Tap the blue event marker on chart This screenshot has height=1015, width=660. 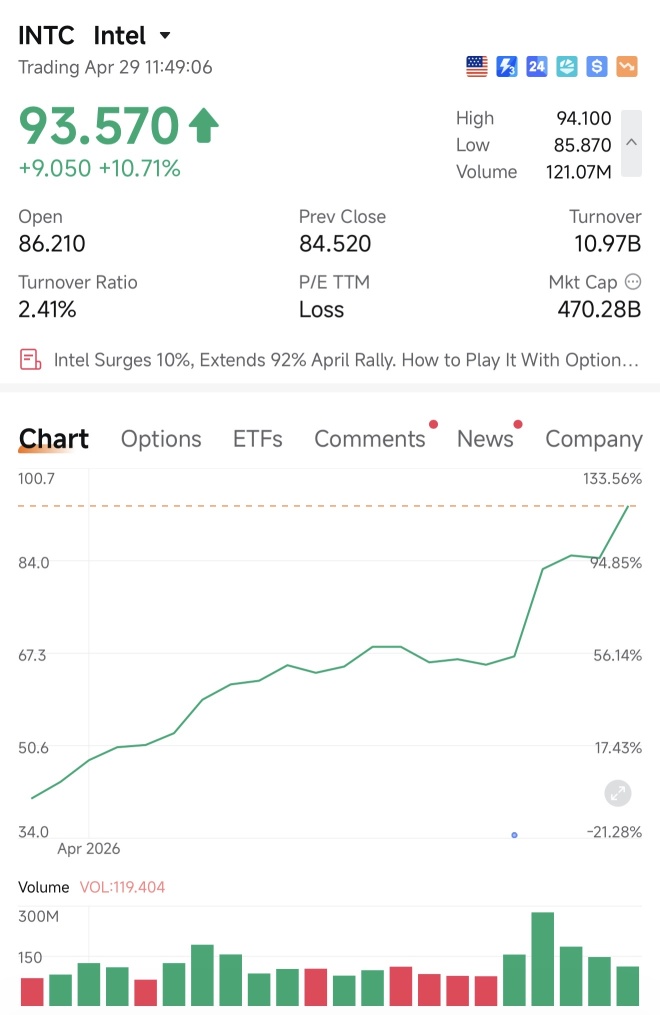514,835
